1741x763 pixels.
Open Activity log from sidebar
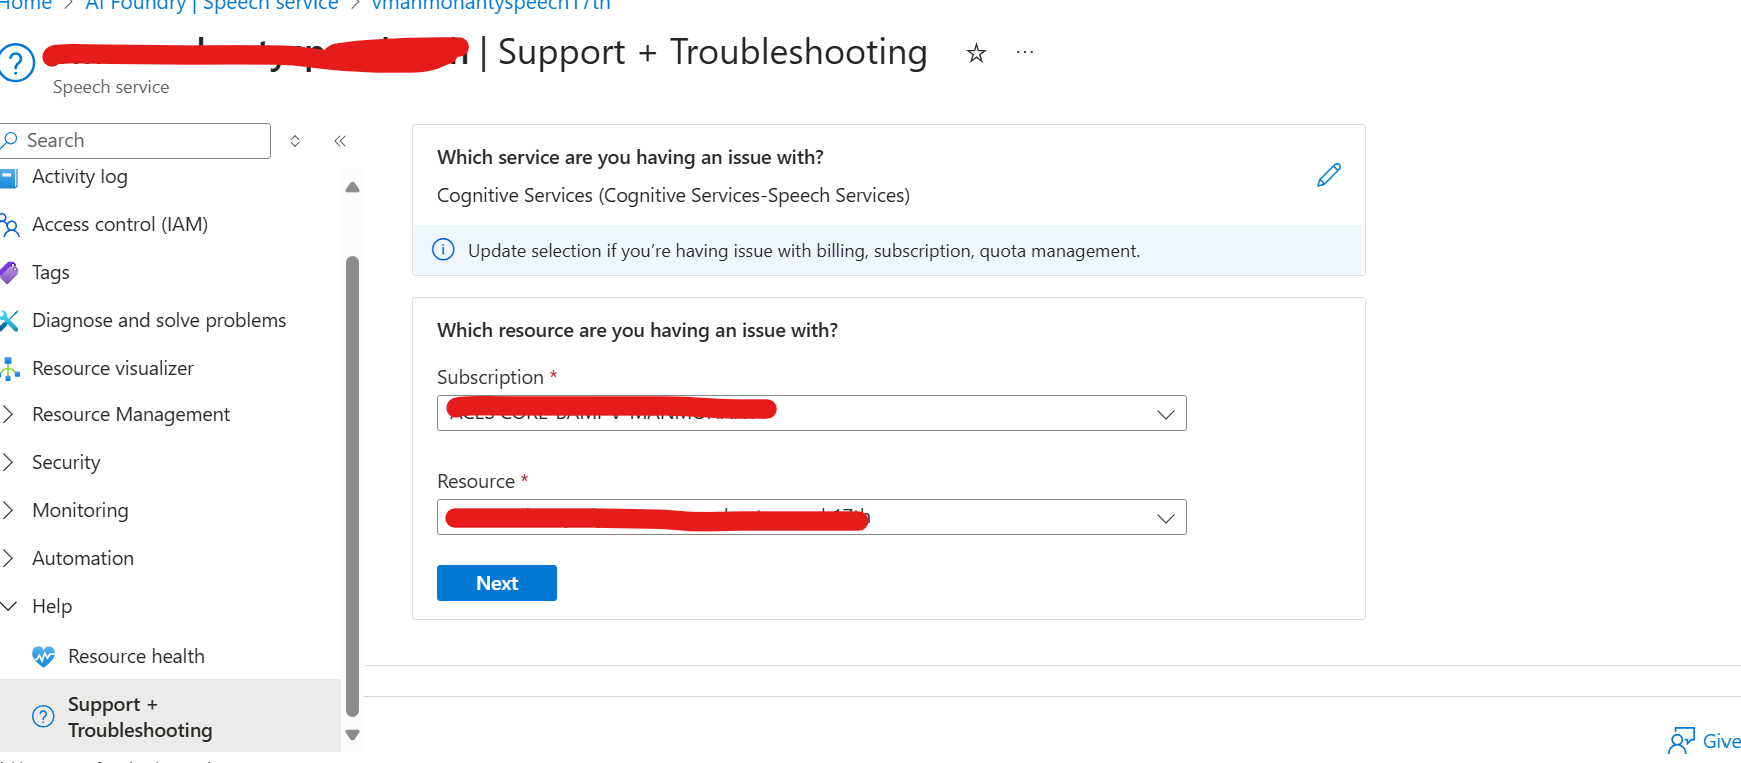coord(80,177)
